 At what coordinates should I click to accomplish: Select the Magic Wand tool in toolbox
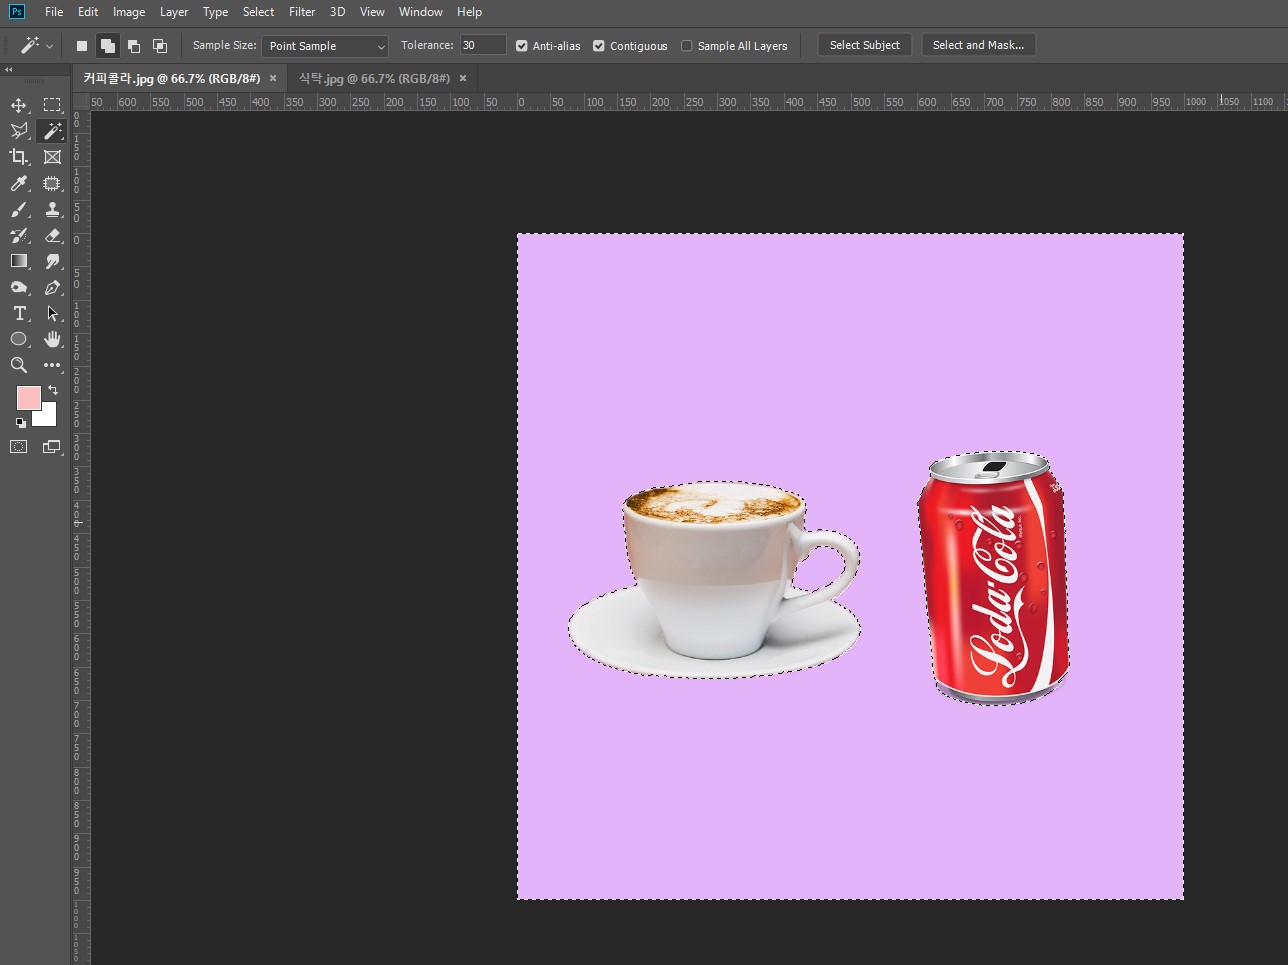pyautogui.click(x=52, y=131)
